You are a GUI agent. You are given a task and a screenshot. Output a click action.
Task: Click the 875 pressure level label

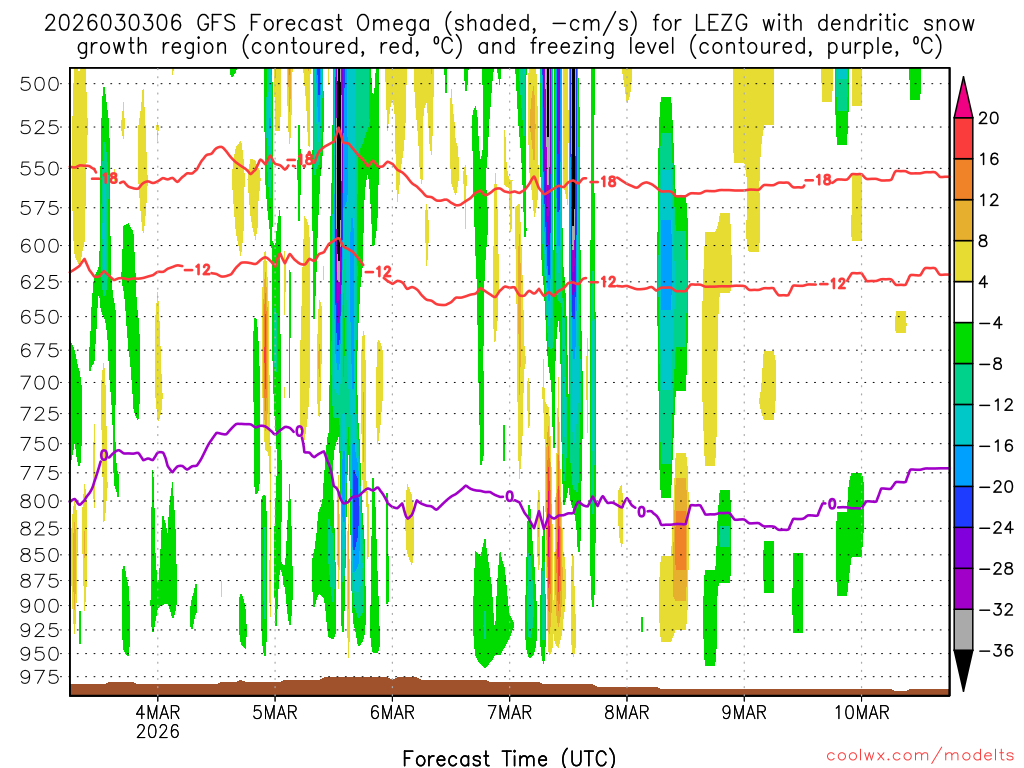pyautogui.click(x=39, y=581)
